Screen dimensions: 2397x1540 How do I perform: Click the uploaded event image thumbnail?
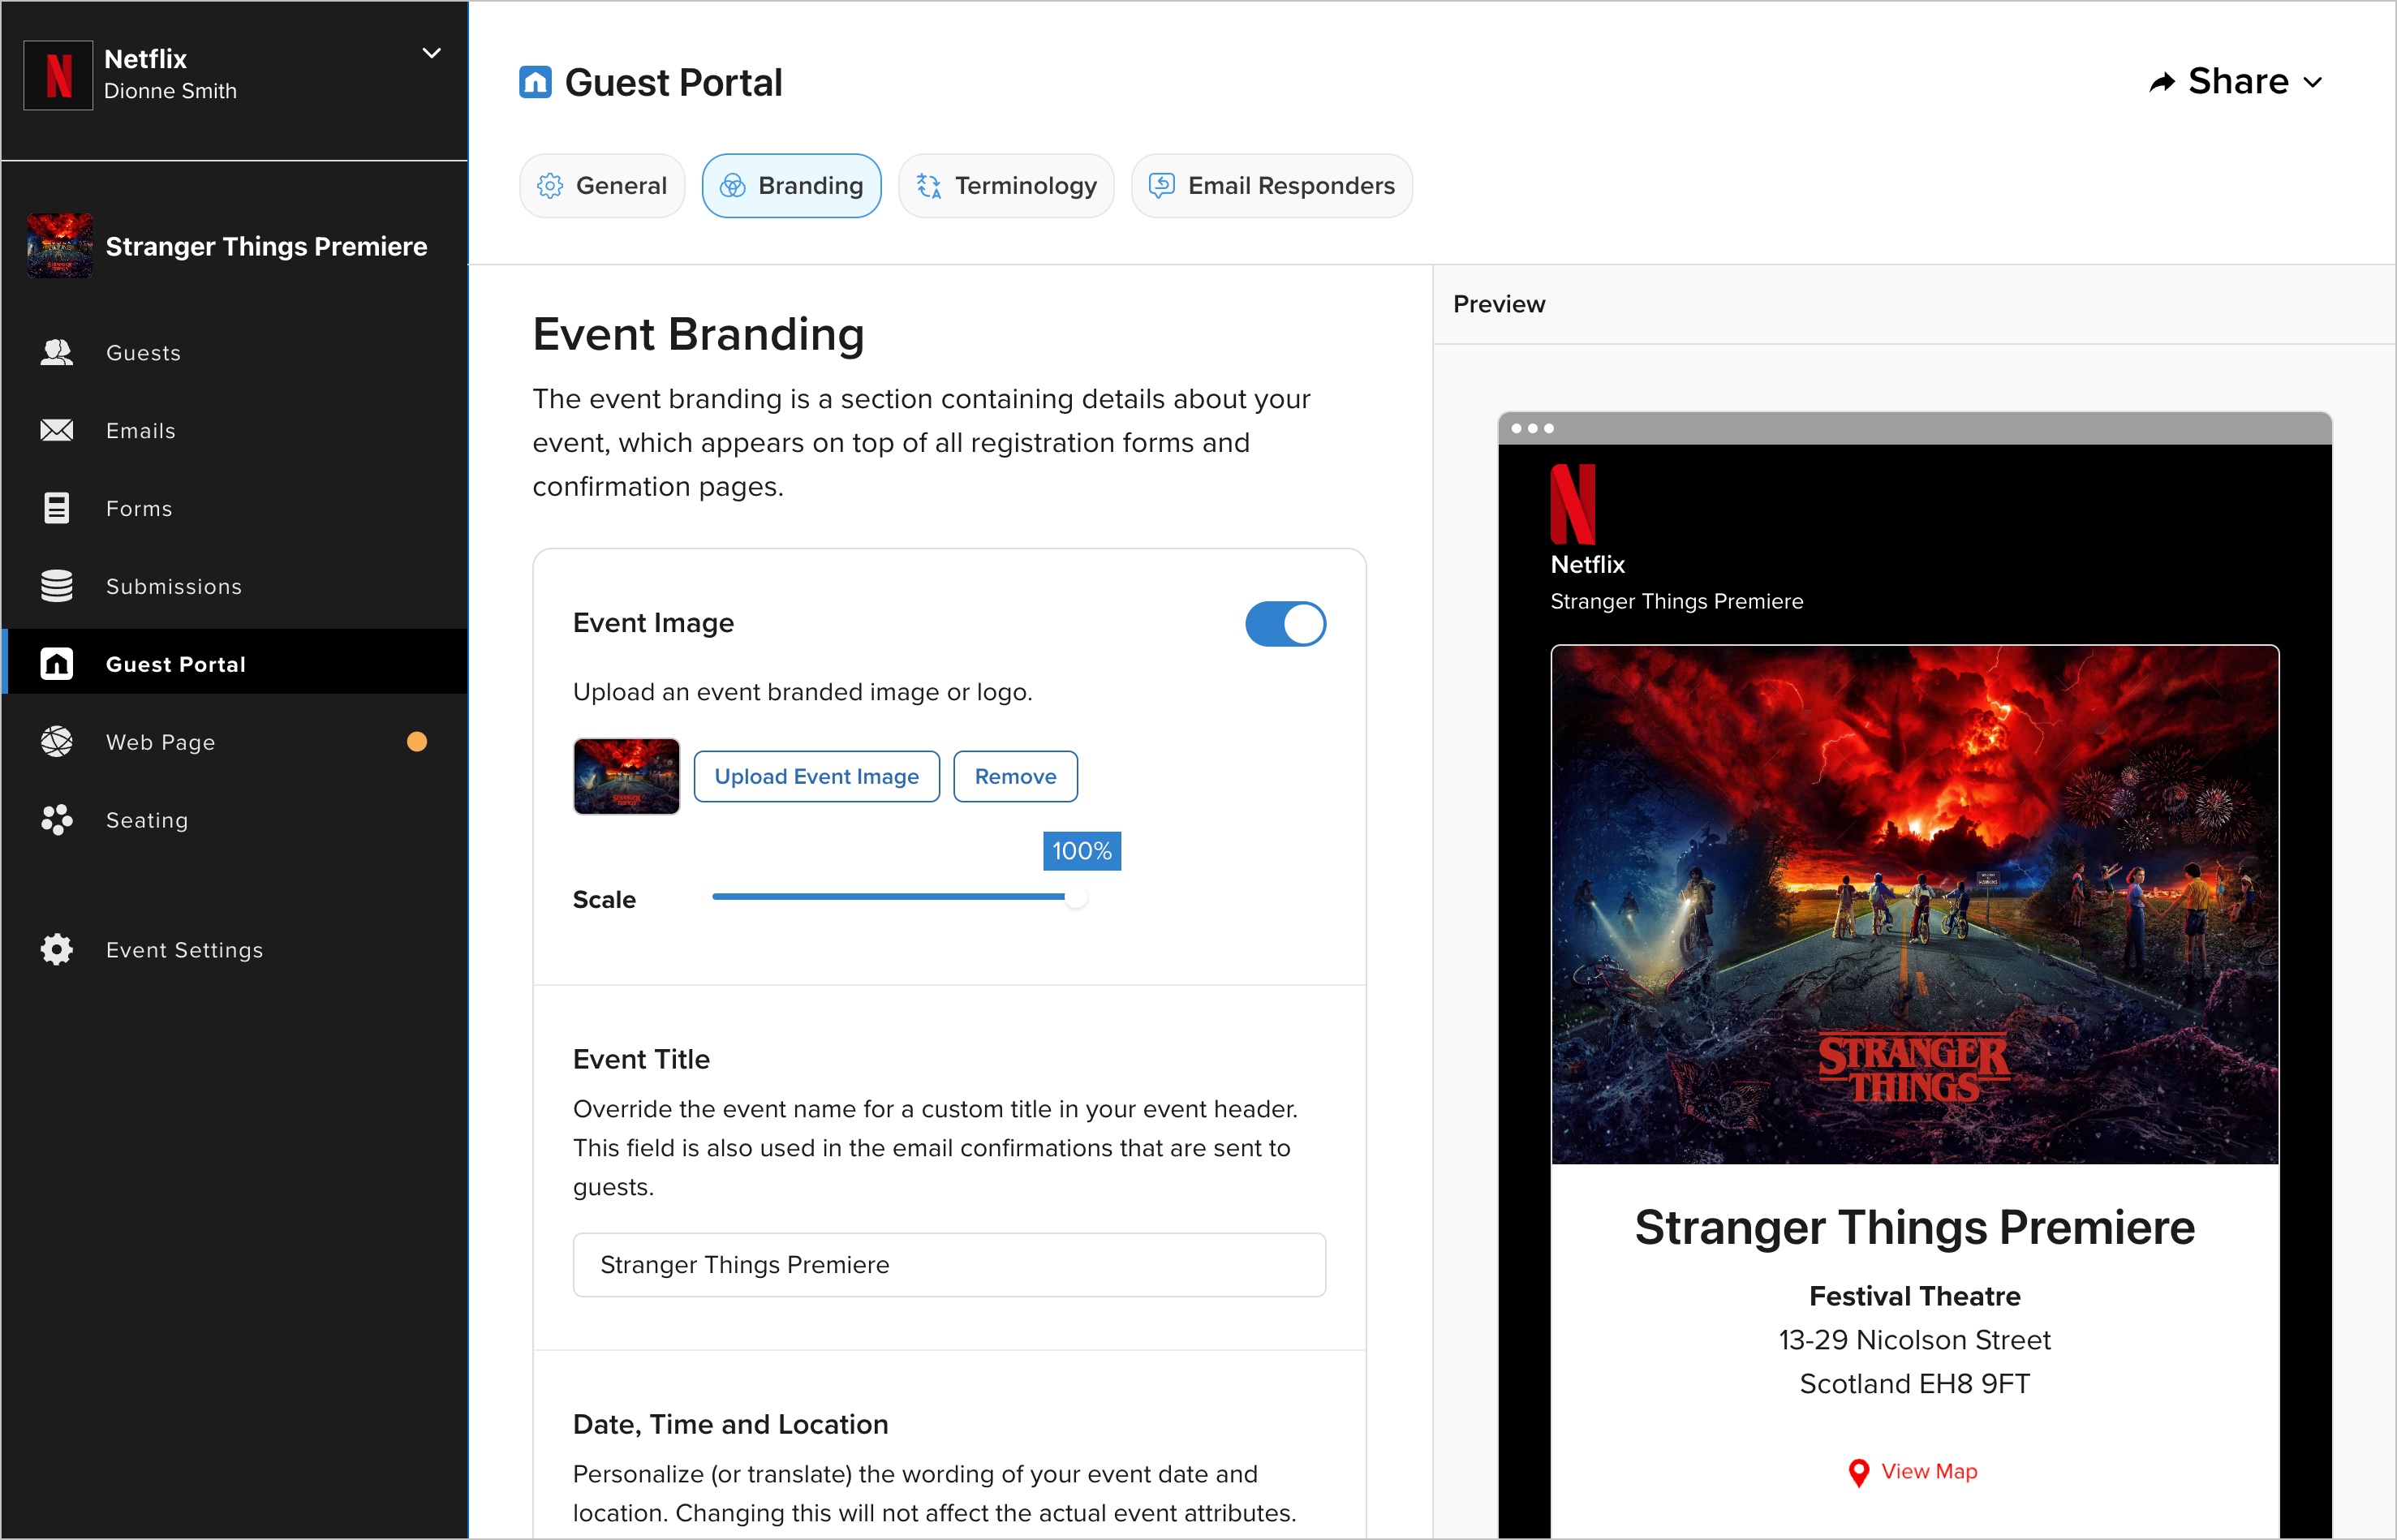626,776
